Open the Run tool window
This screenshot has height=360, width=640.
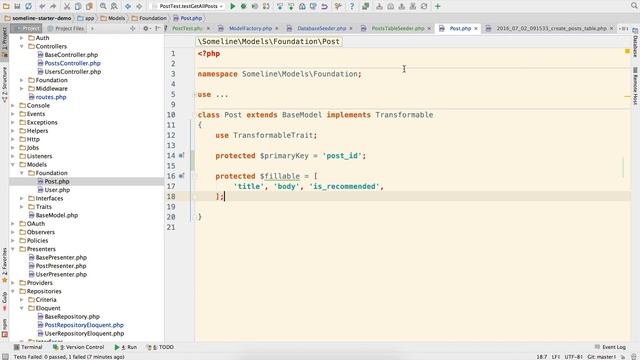pos(126,347)
